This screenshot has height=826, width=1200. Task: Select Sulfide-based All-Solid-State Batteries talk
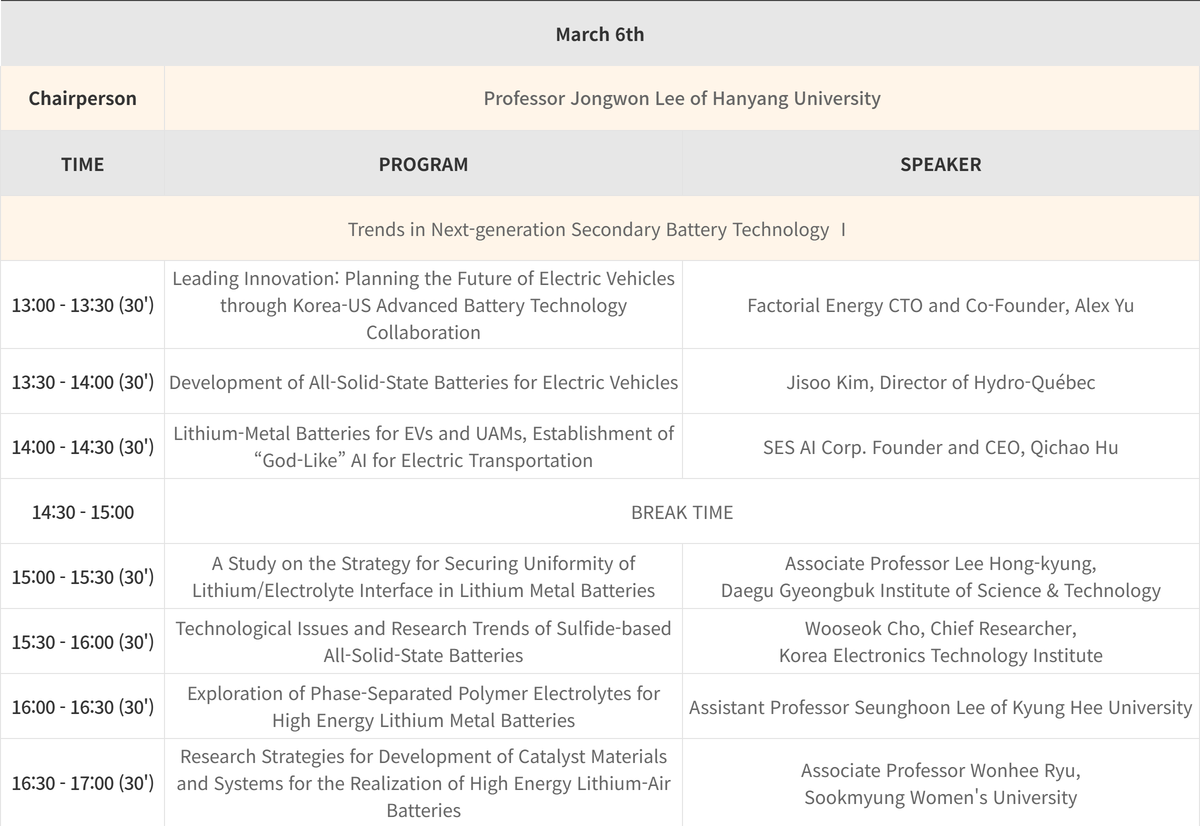tap(423, 642)
